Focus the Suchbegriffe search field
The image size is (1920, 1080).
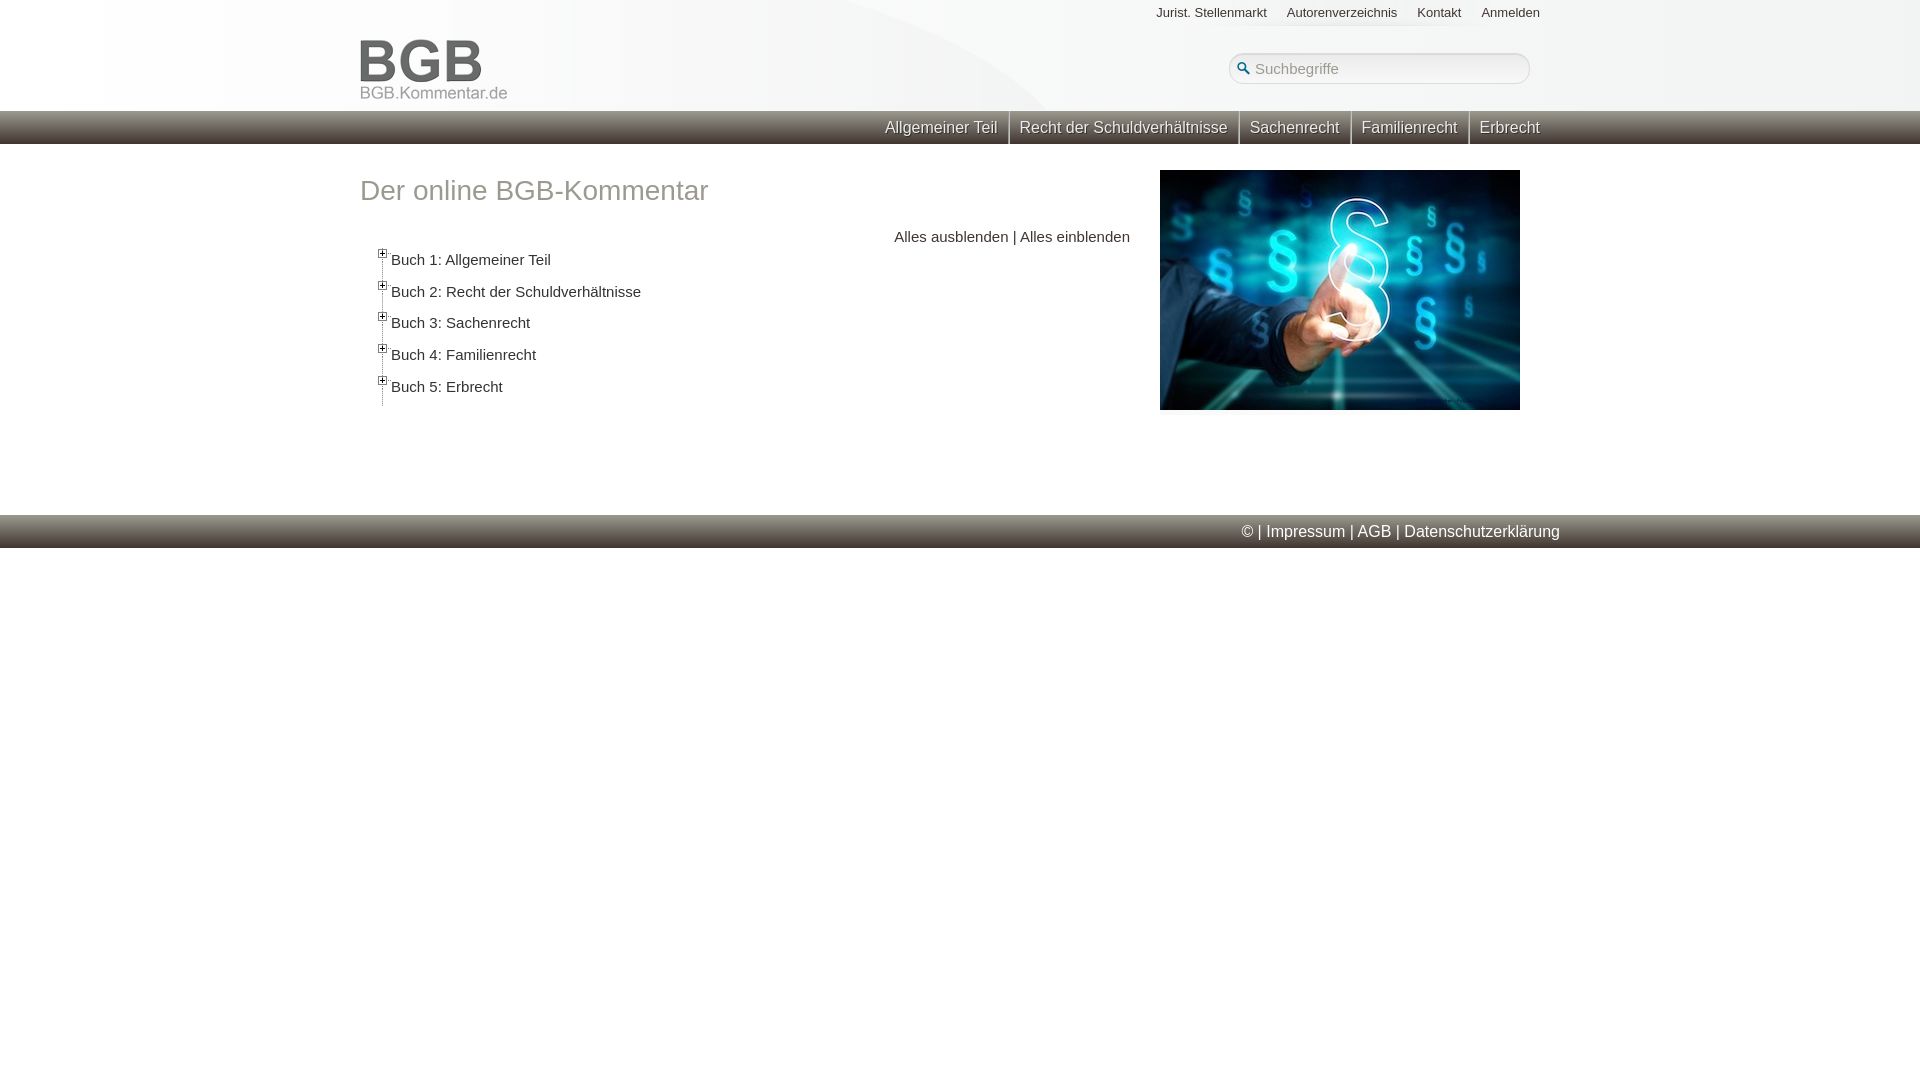pyautogui.click(x=1380, y=68)
